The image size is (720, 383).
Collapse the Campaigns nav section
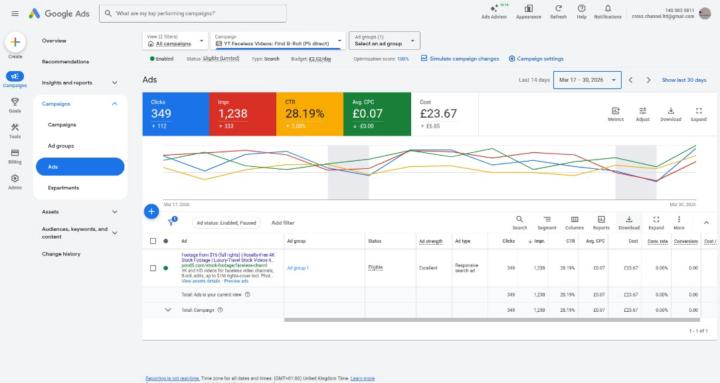[x=114, y=104]
